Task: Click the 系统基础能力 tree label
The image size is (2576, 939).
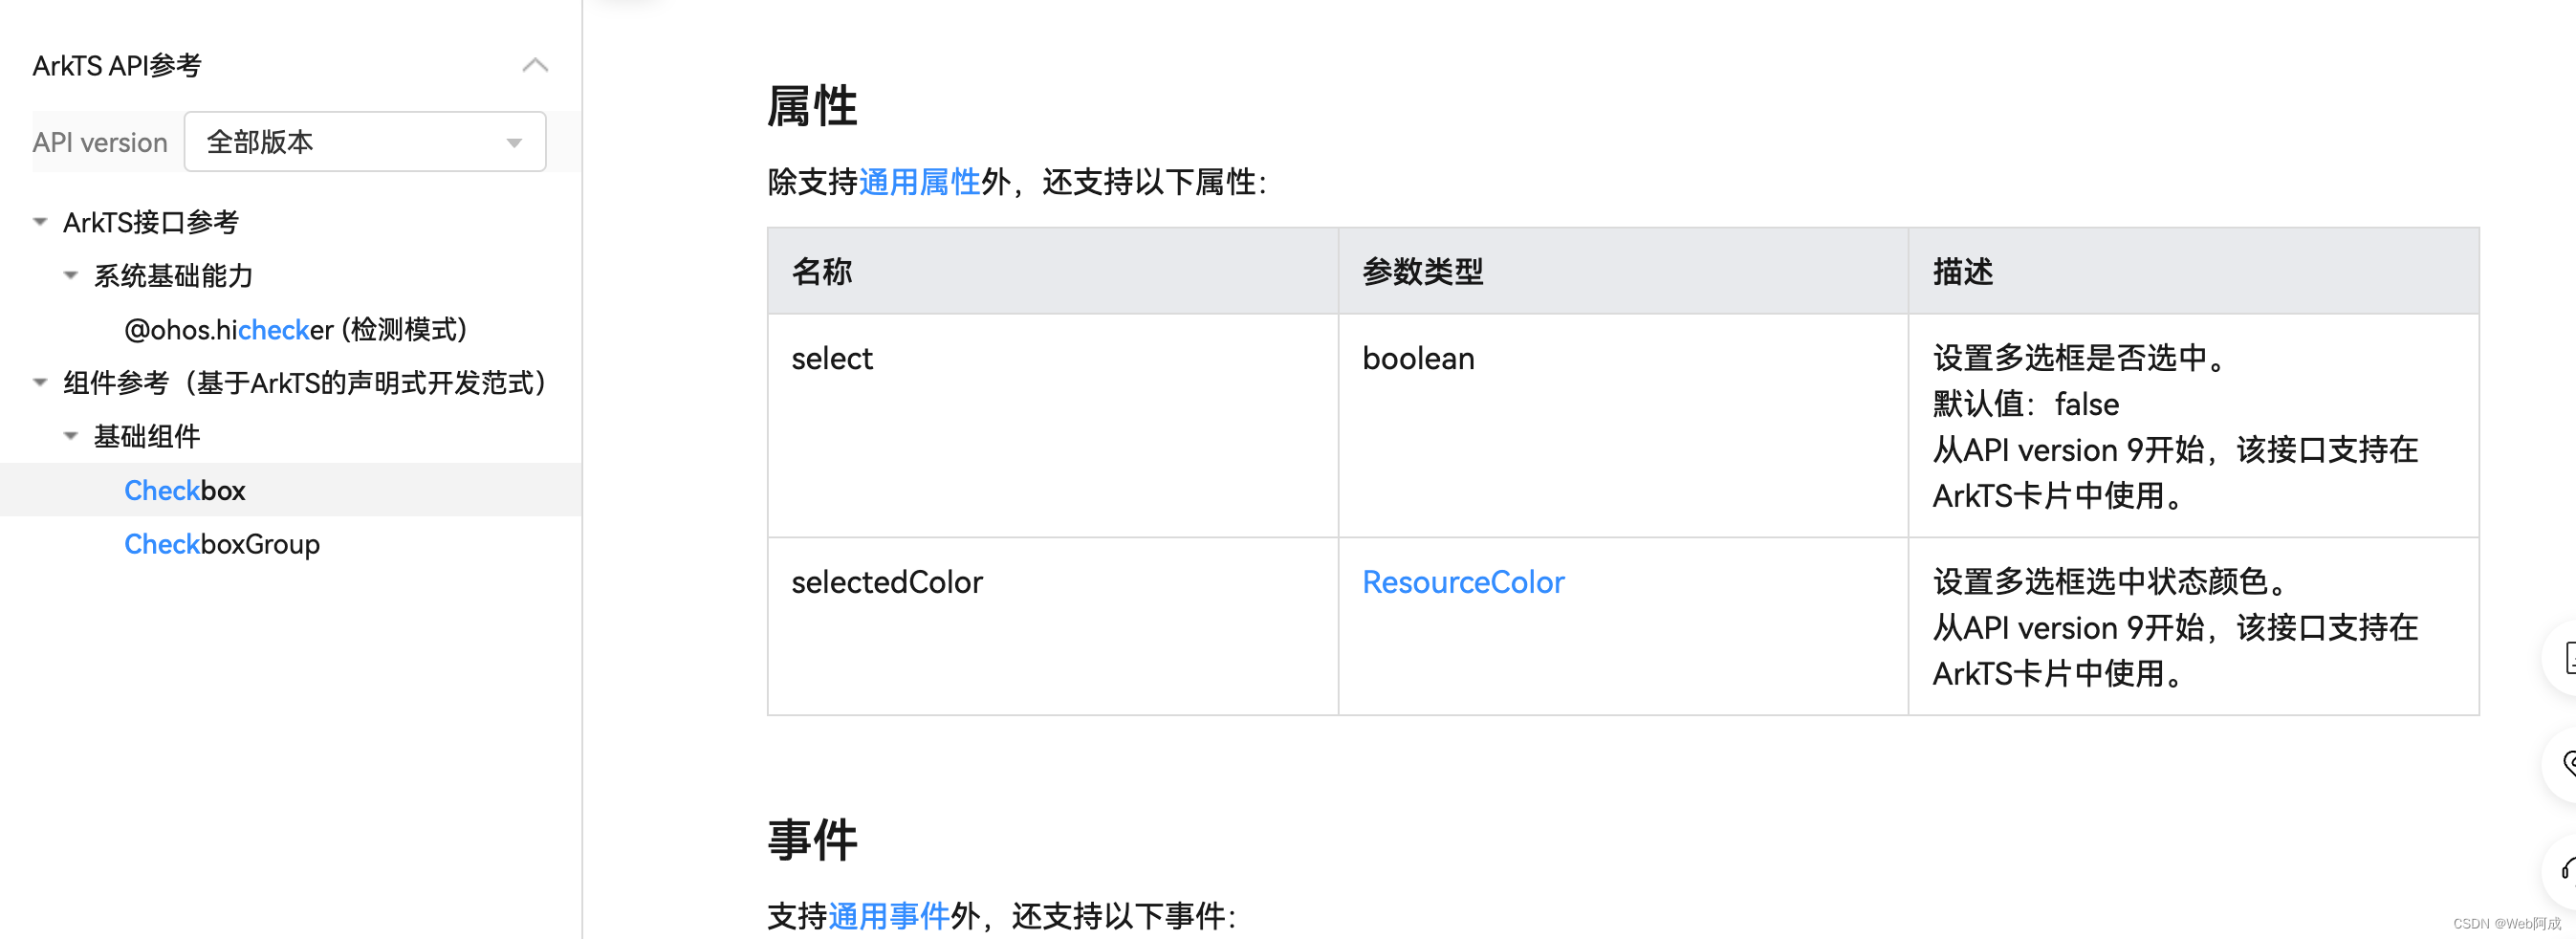Action: (x=173, y=275)
